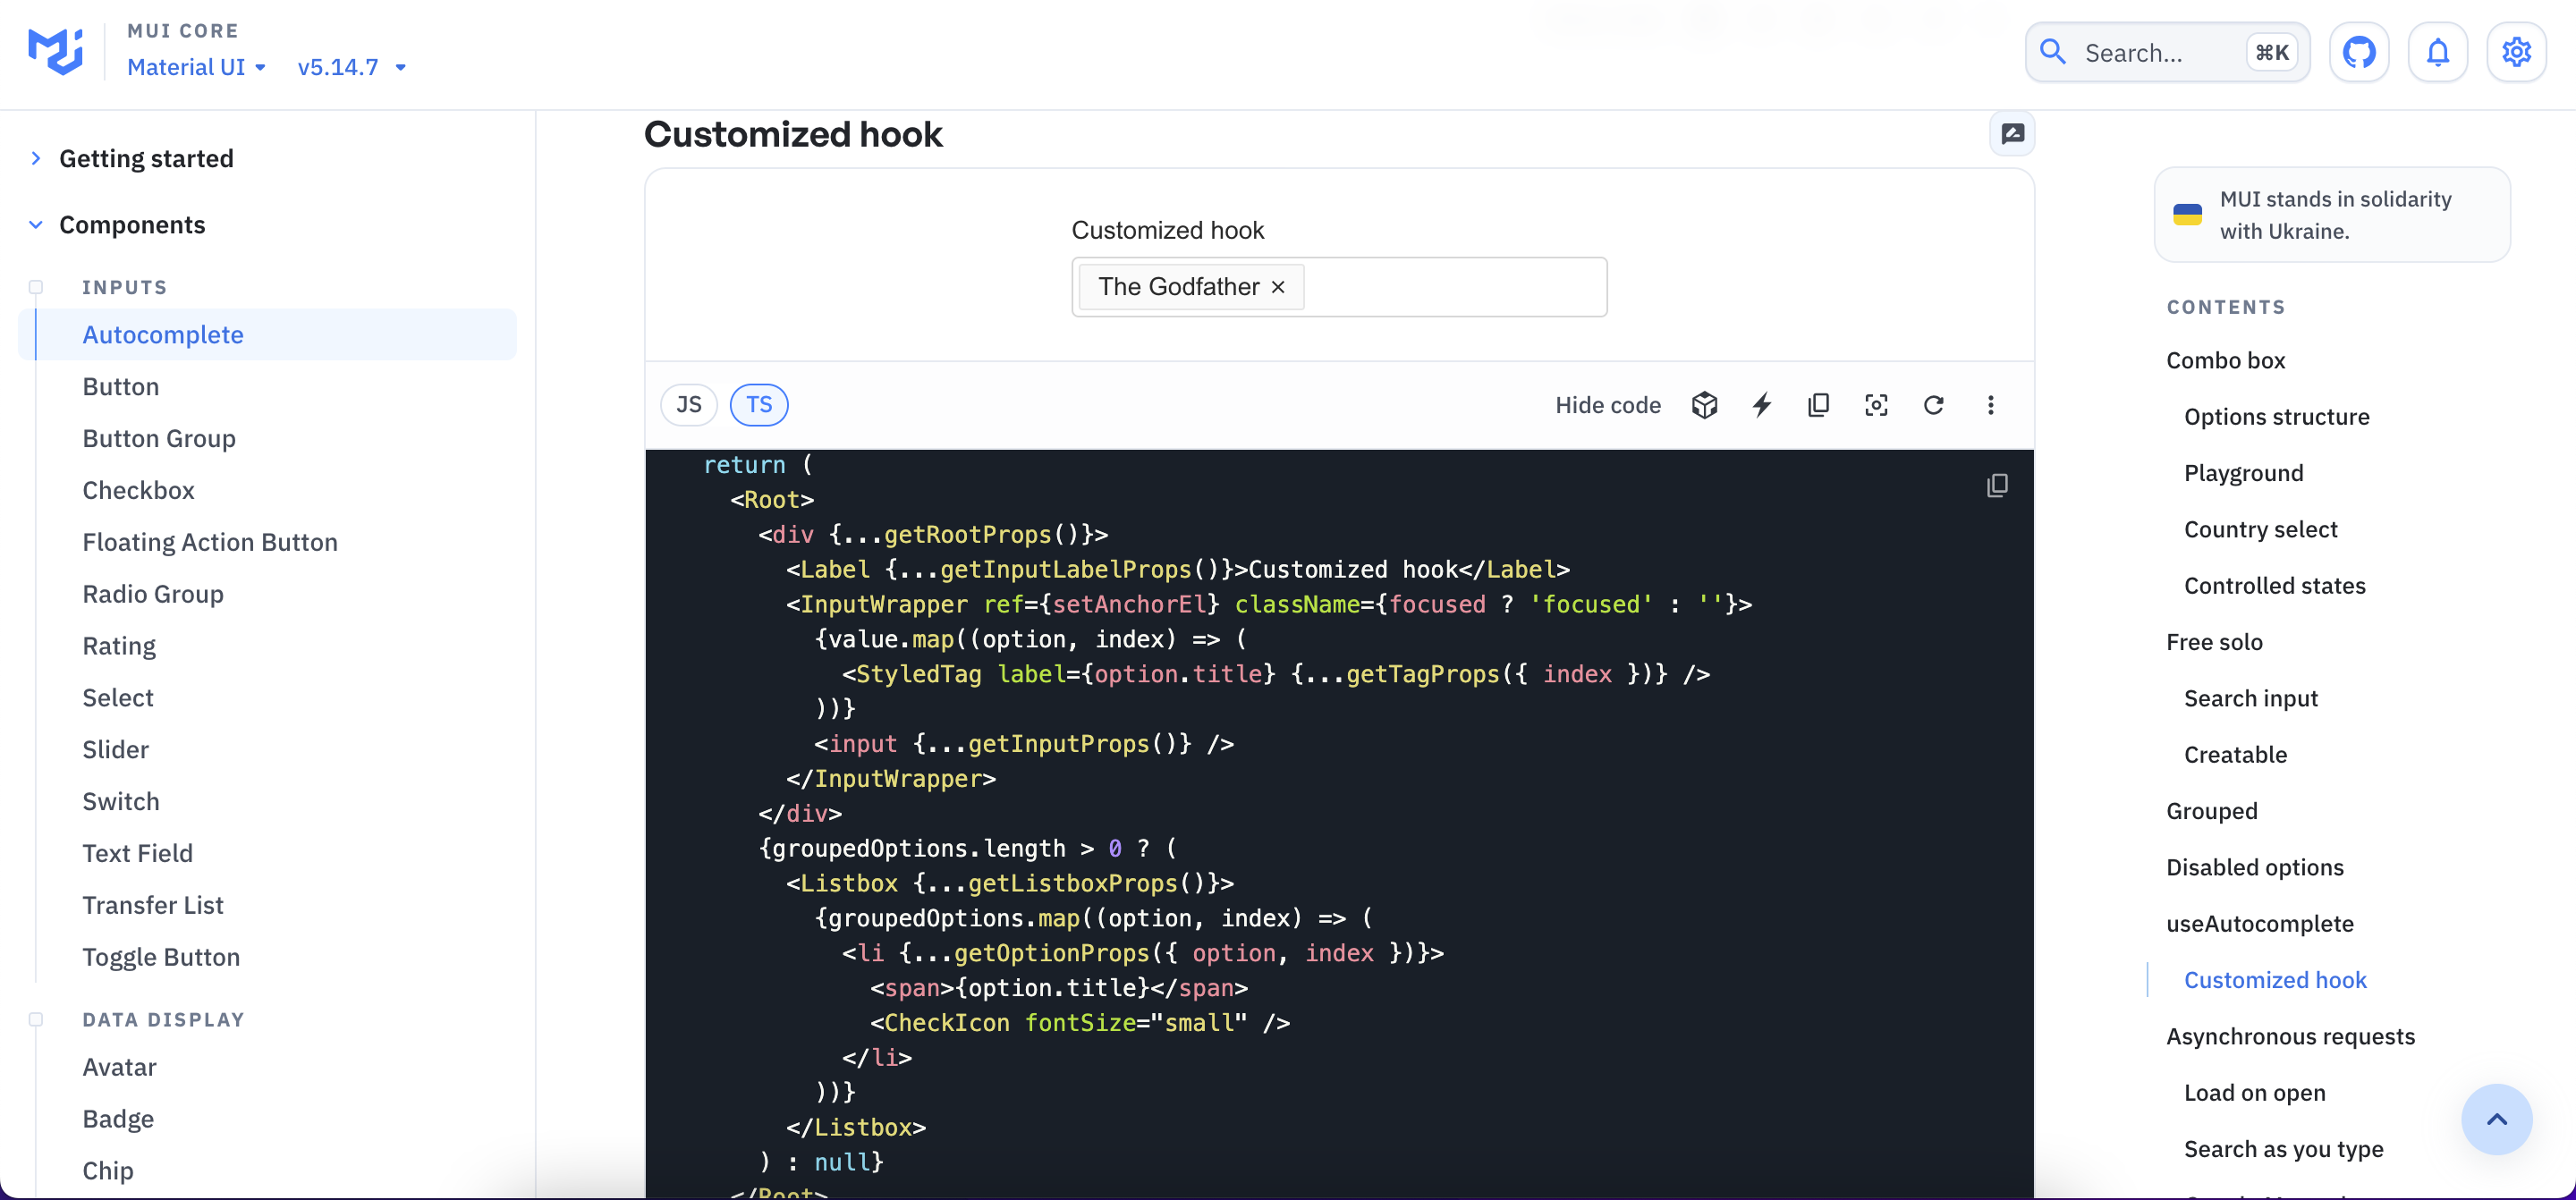Screen dimensions: 2576x1200
Task: Select the TS code variant
Action: pyautogui.click(x=759, y=404)
